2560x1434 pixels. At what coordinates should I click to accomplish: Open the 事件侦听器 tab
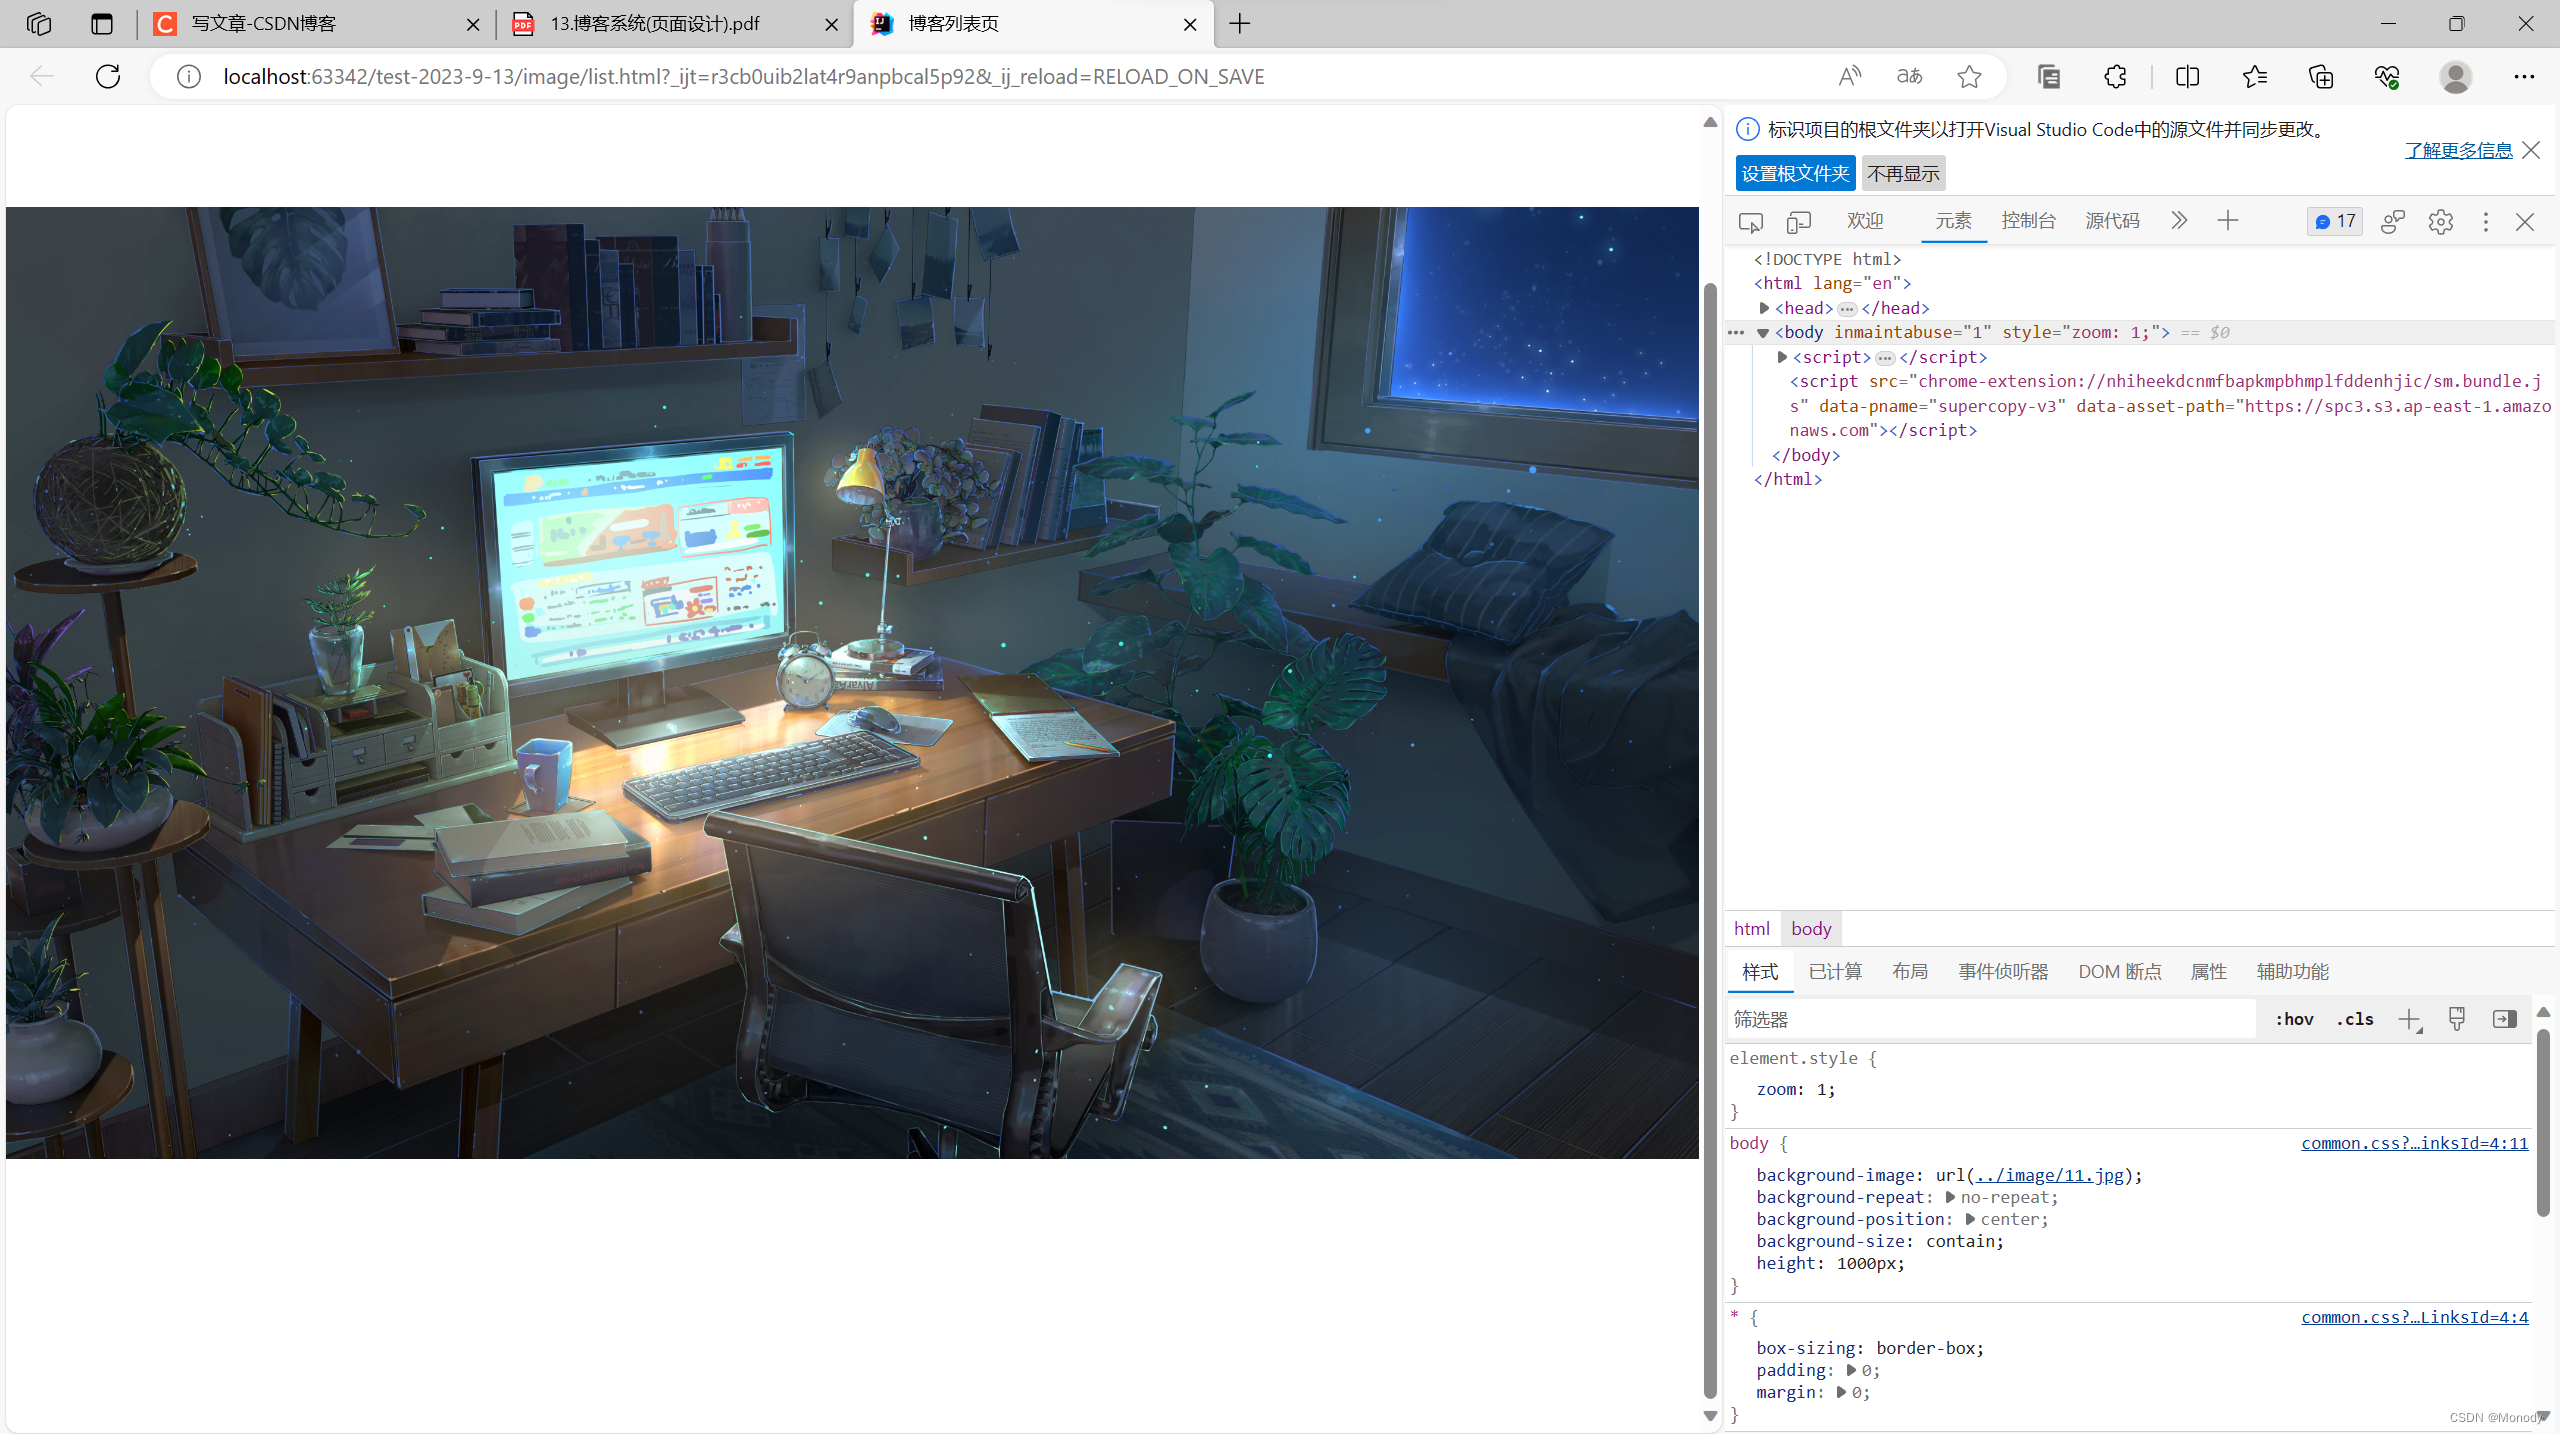point(2003,971)
